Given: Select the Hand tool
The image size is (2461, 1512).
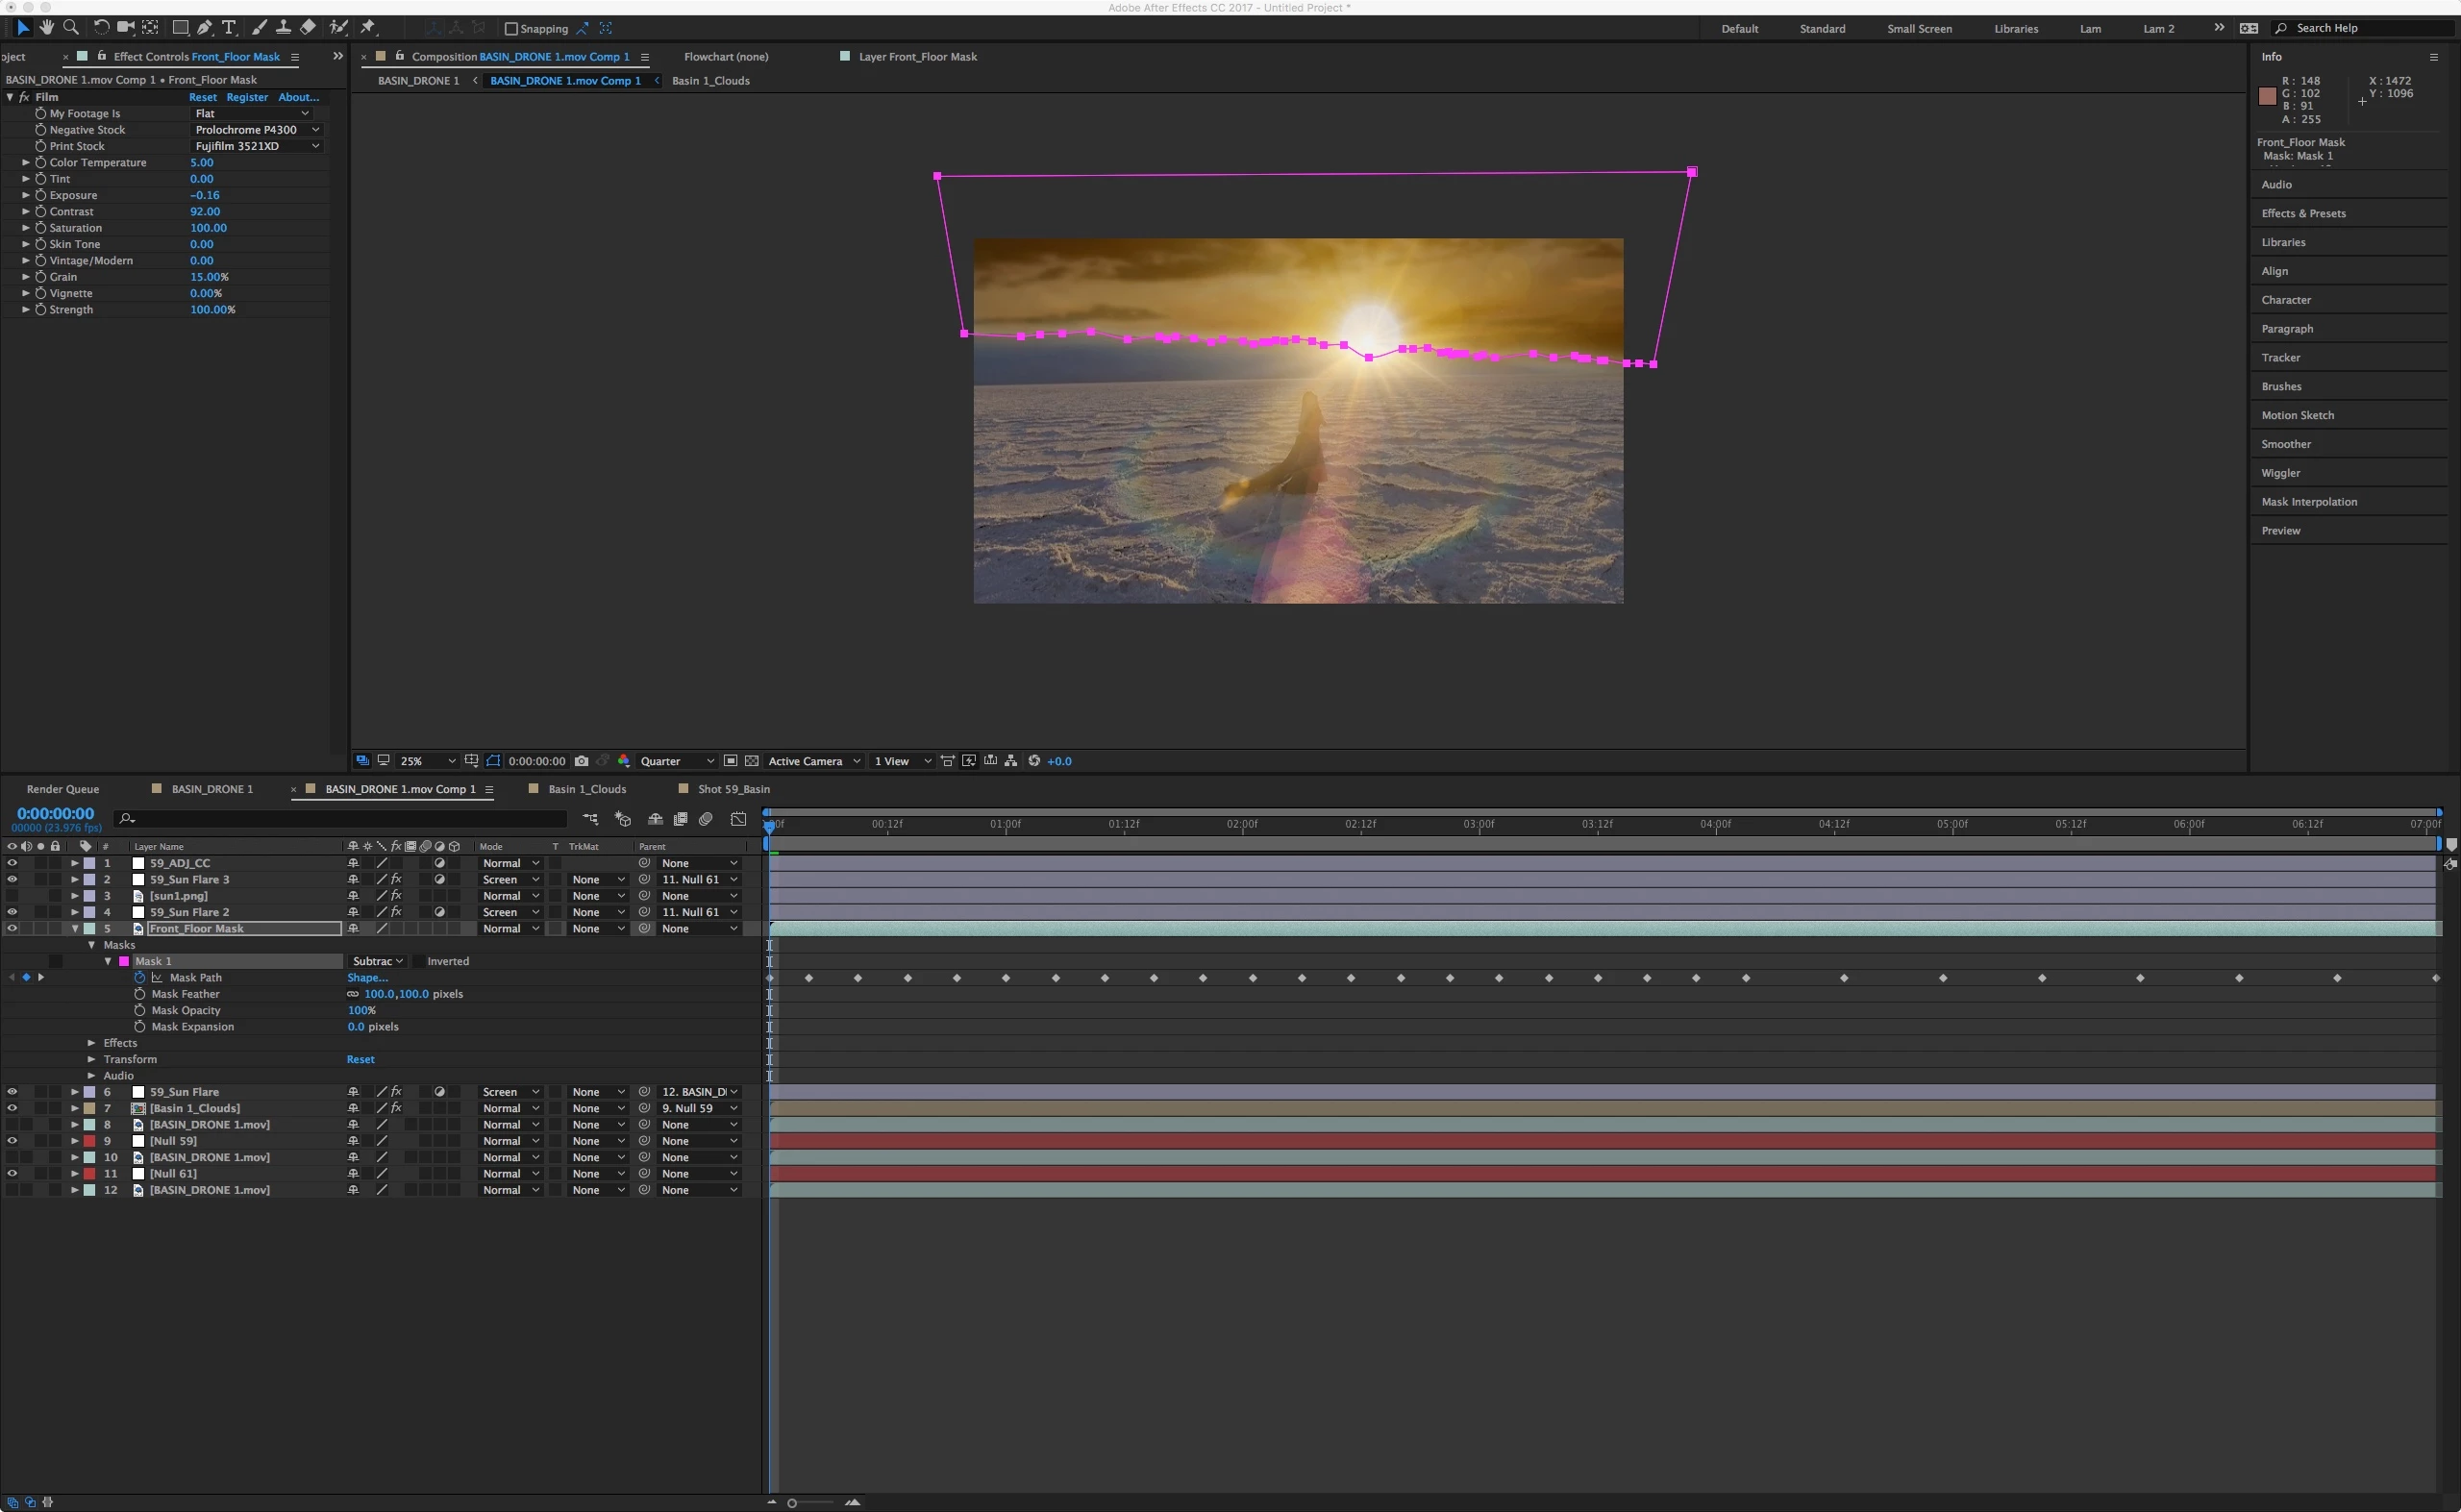Looking at the screenshot, I should tap(46, 27).
